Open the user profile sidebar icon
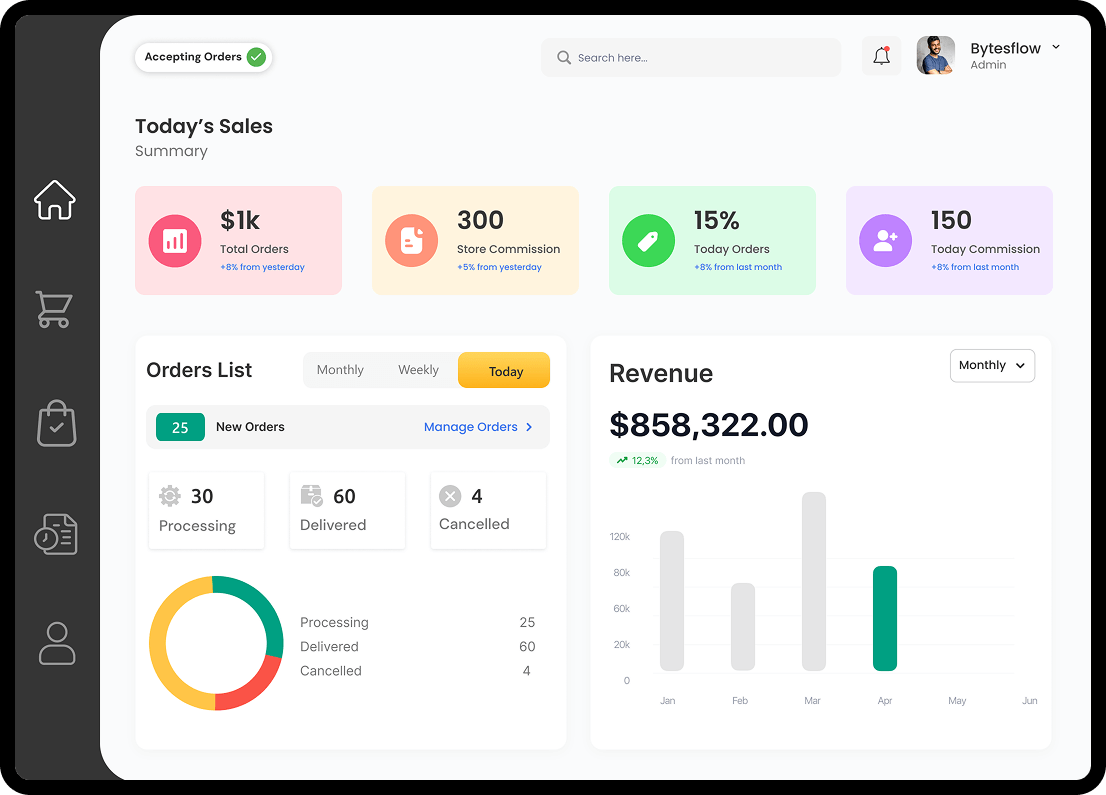The image size is (1106, 795). (x=57, y=644)
